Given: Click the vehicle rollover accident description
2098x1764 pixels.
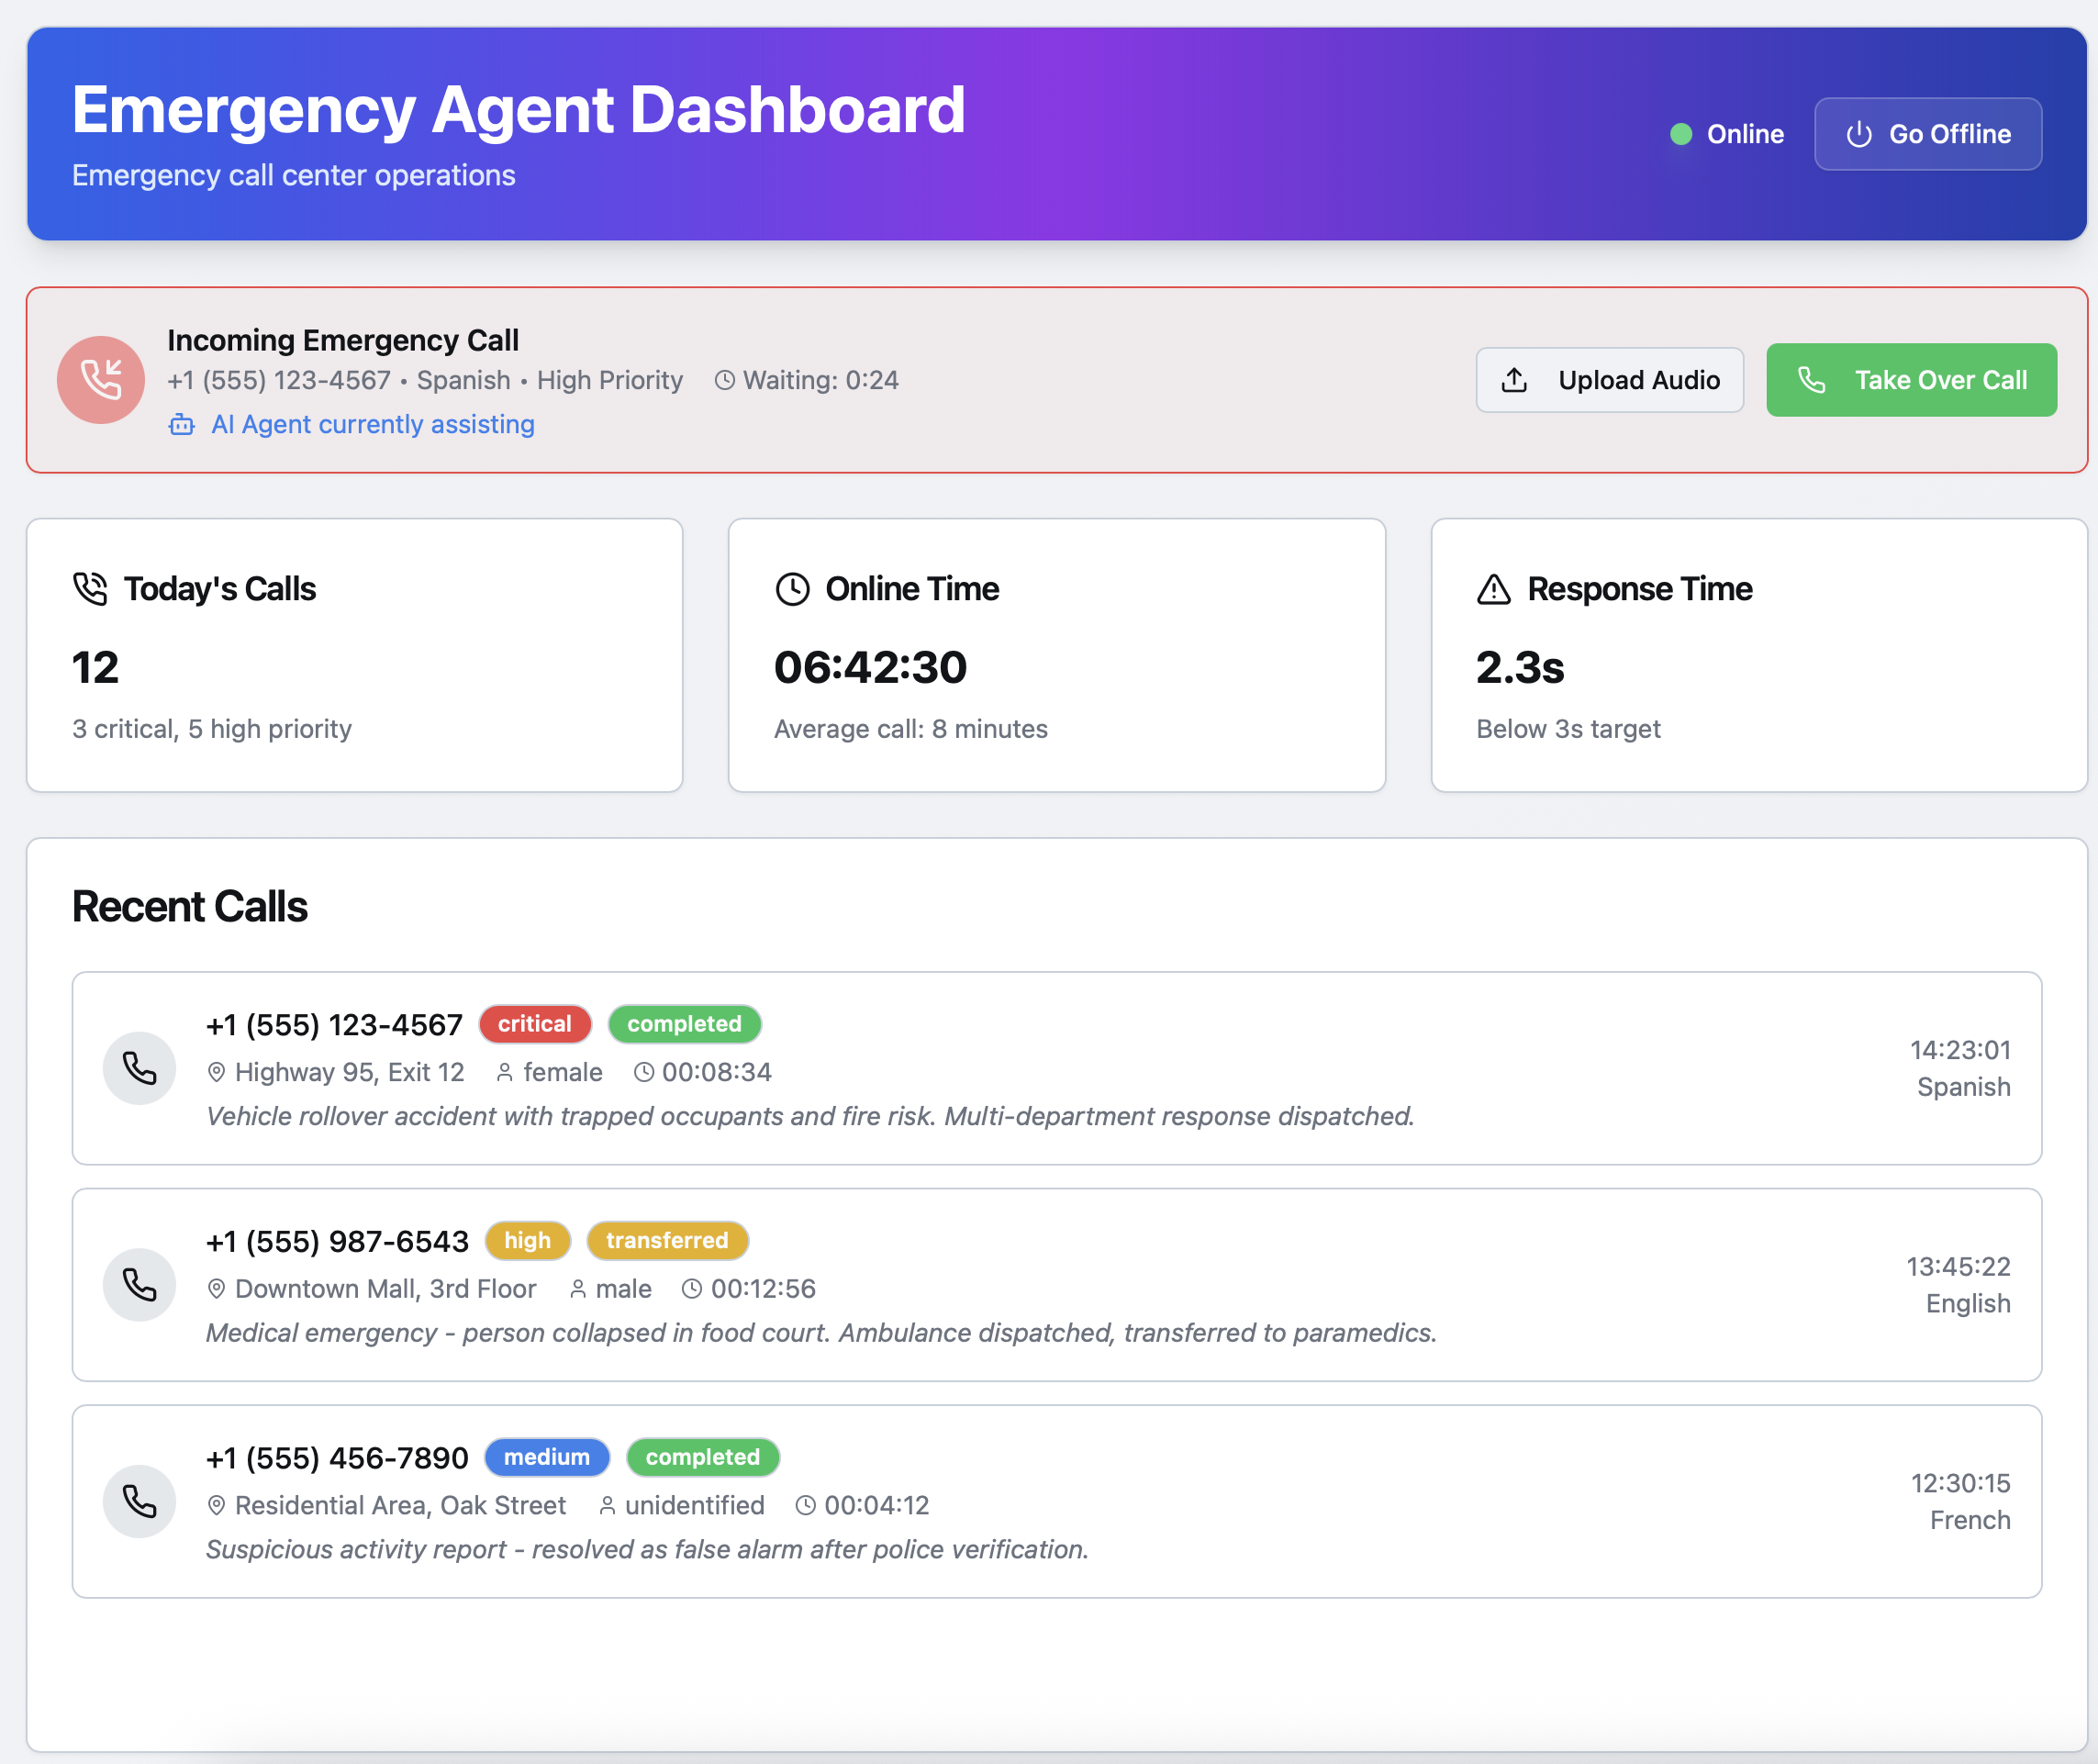Looking at the screenshot, I should coord(810,1116).
